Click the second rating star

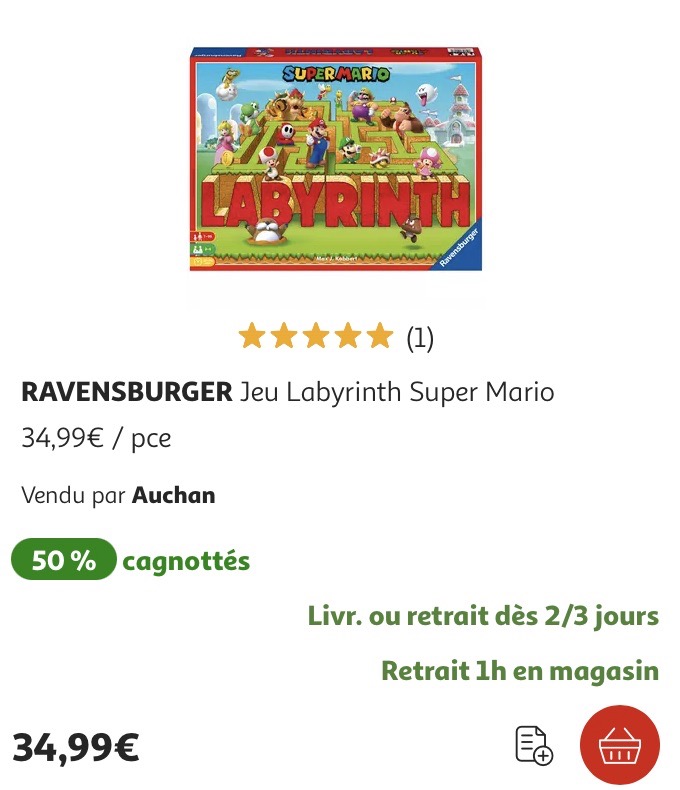tap(284, 337)
